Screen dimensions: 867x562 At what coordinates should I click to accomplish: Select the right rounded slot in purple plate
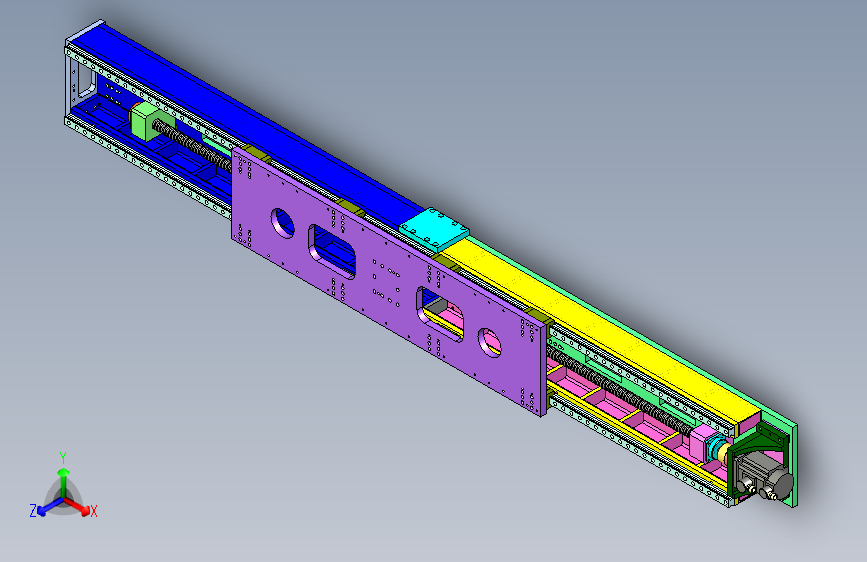(x=441, y=314)
